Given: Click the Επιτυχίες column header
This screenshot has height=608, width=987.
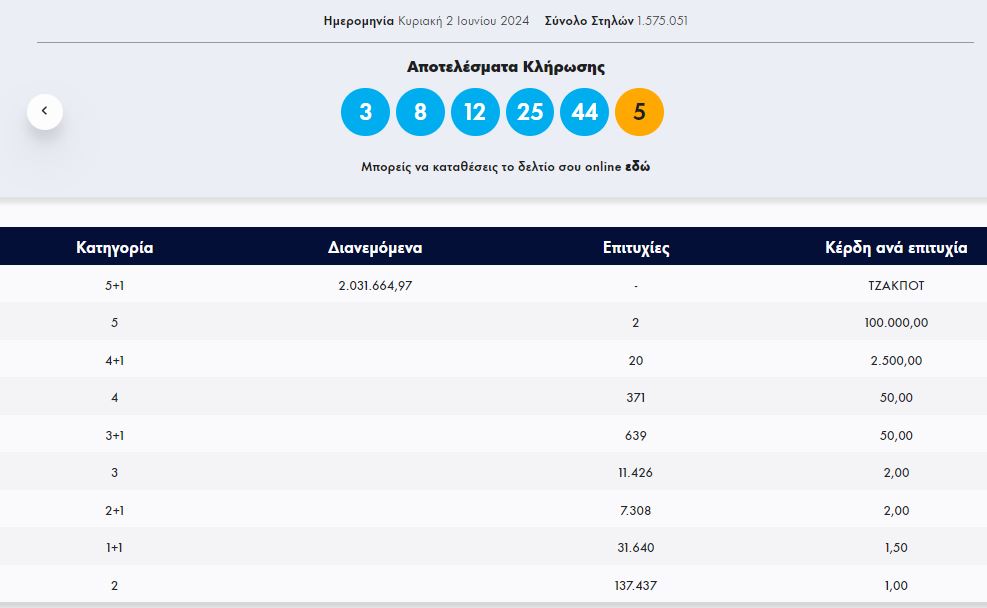Looking at the screenshot, I should point(636,248).
